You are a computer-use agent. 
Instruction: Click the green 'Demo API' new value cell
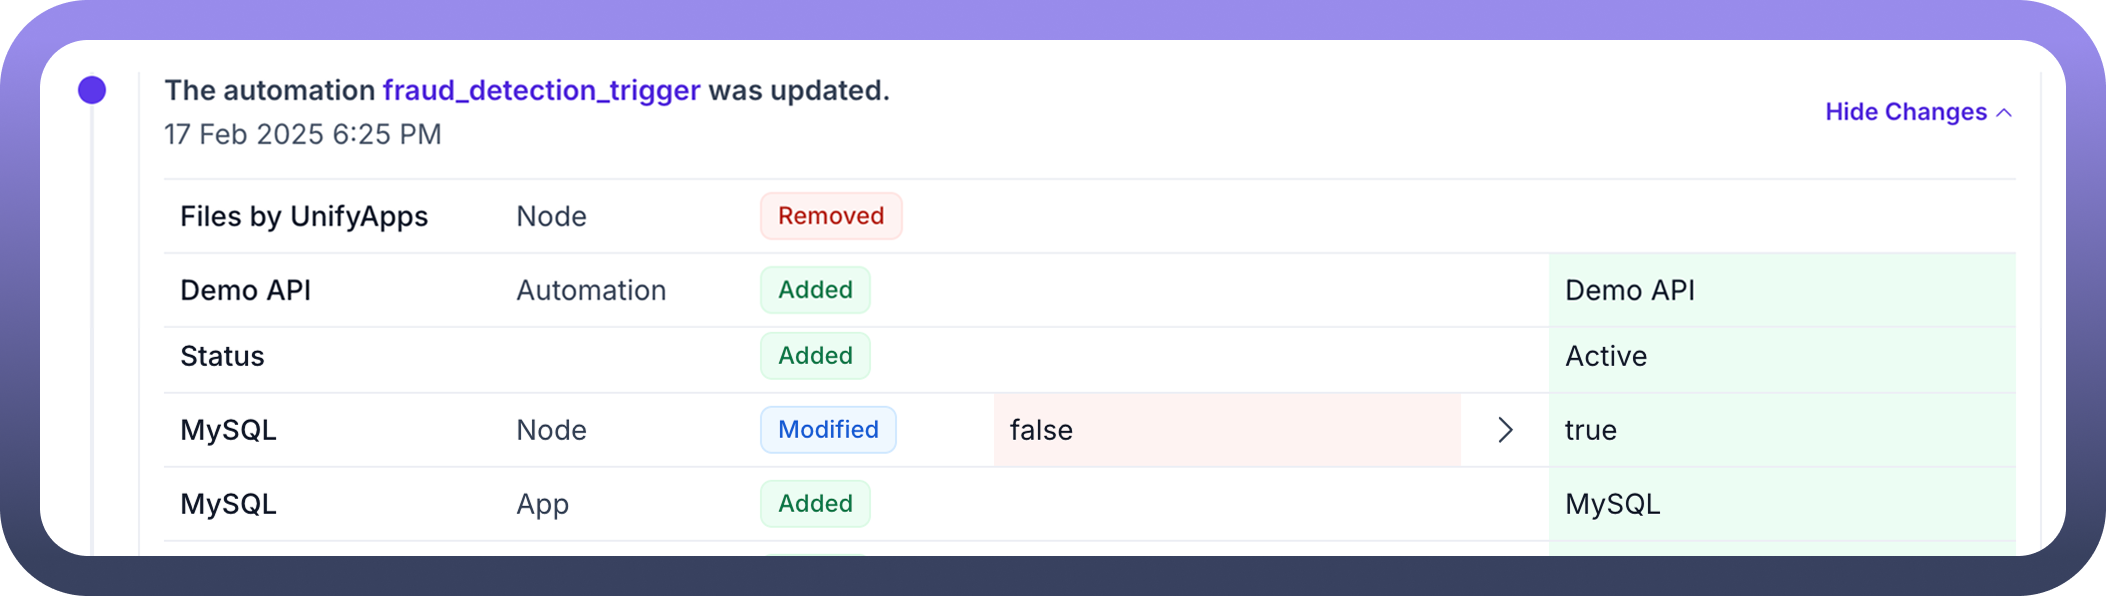click(x=1781, y=290)
